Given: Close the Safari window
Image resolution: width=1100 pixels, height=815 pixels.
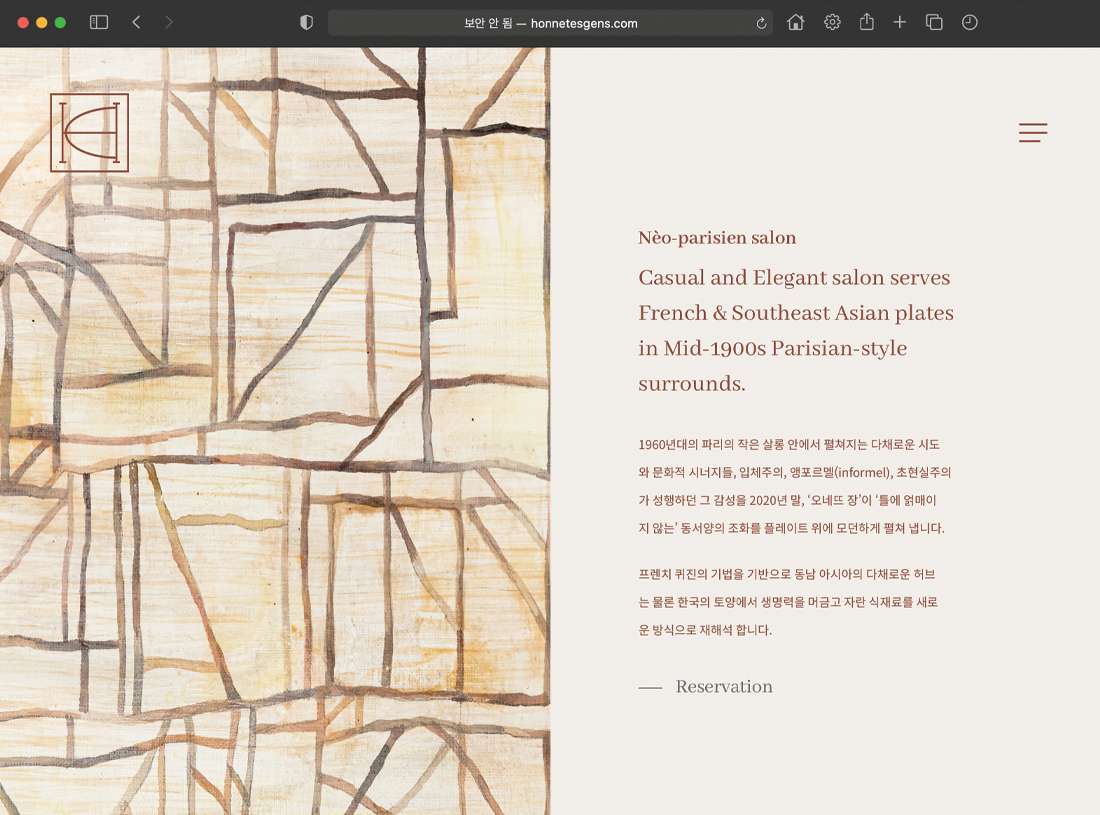Looking at the screenshot, I should (x=23, y=22).
